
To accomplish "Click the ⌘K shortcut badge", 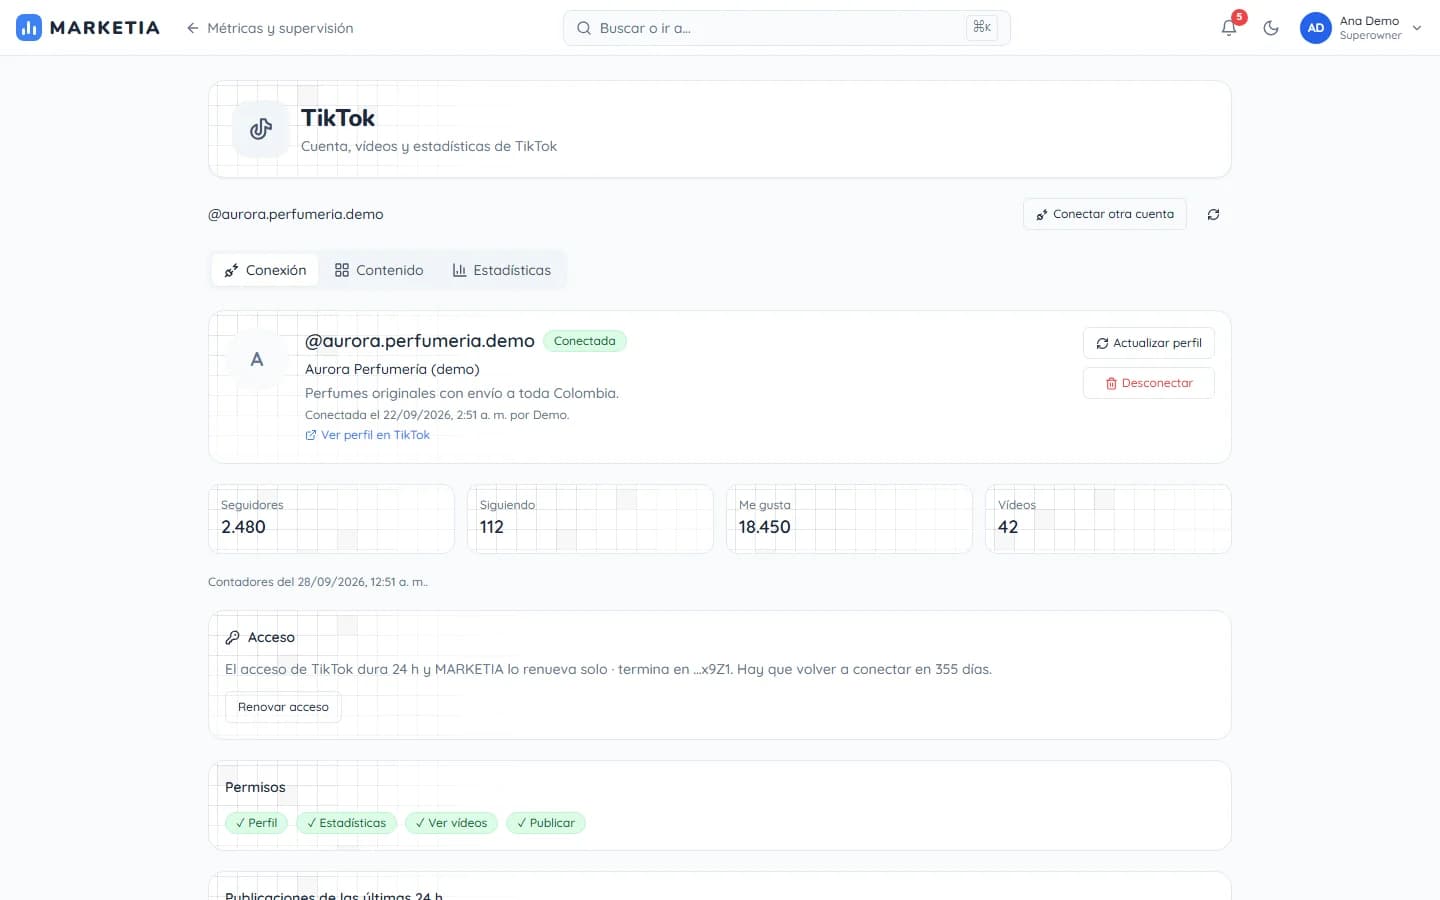I will click(982, 28).
